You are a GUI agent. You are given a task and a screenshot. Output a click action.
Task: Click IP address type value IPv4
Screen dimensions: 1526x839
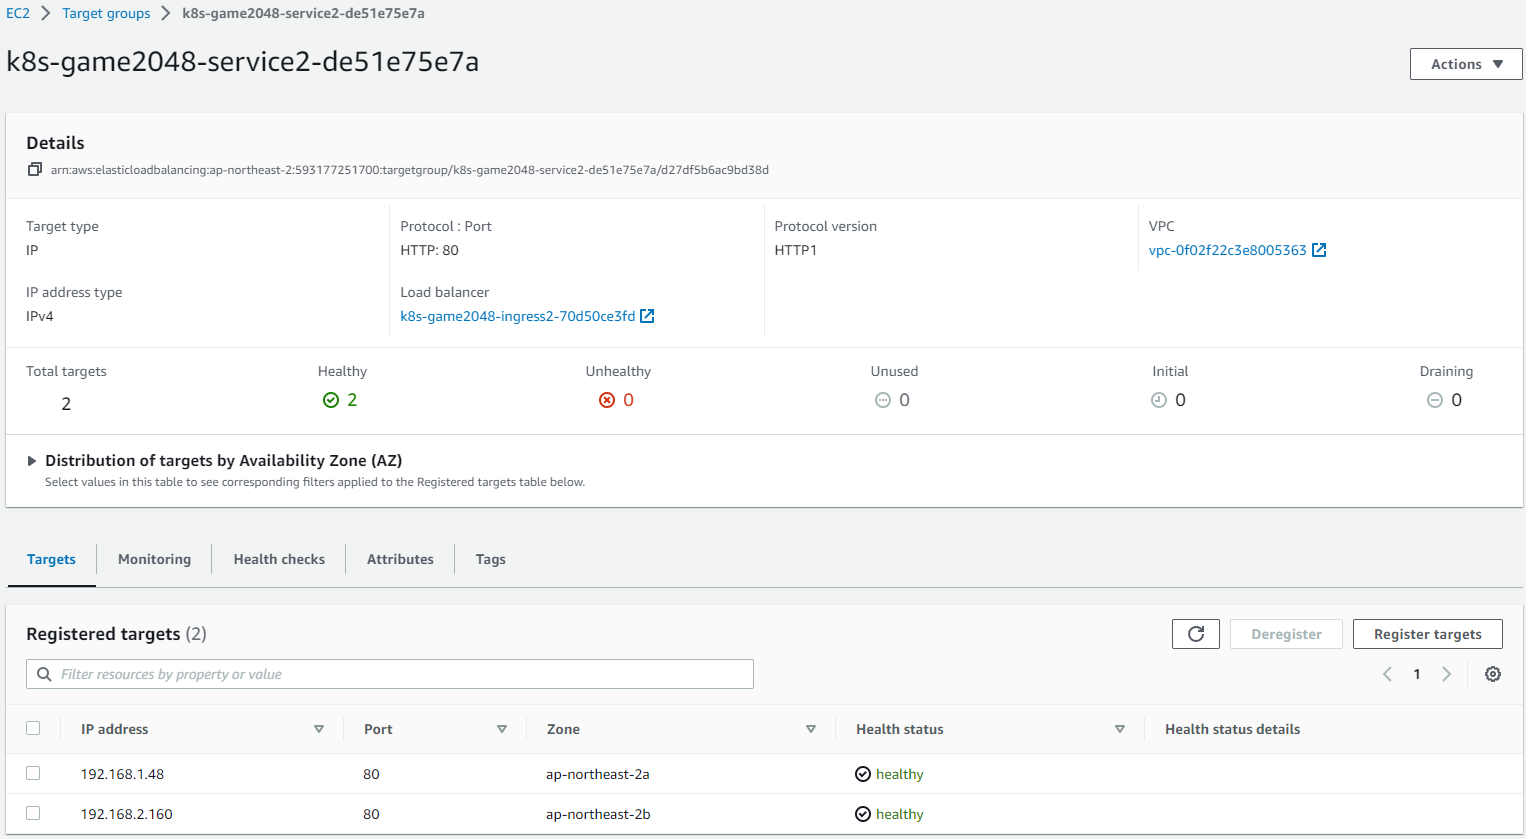(x=40, y=316)
